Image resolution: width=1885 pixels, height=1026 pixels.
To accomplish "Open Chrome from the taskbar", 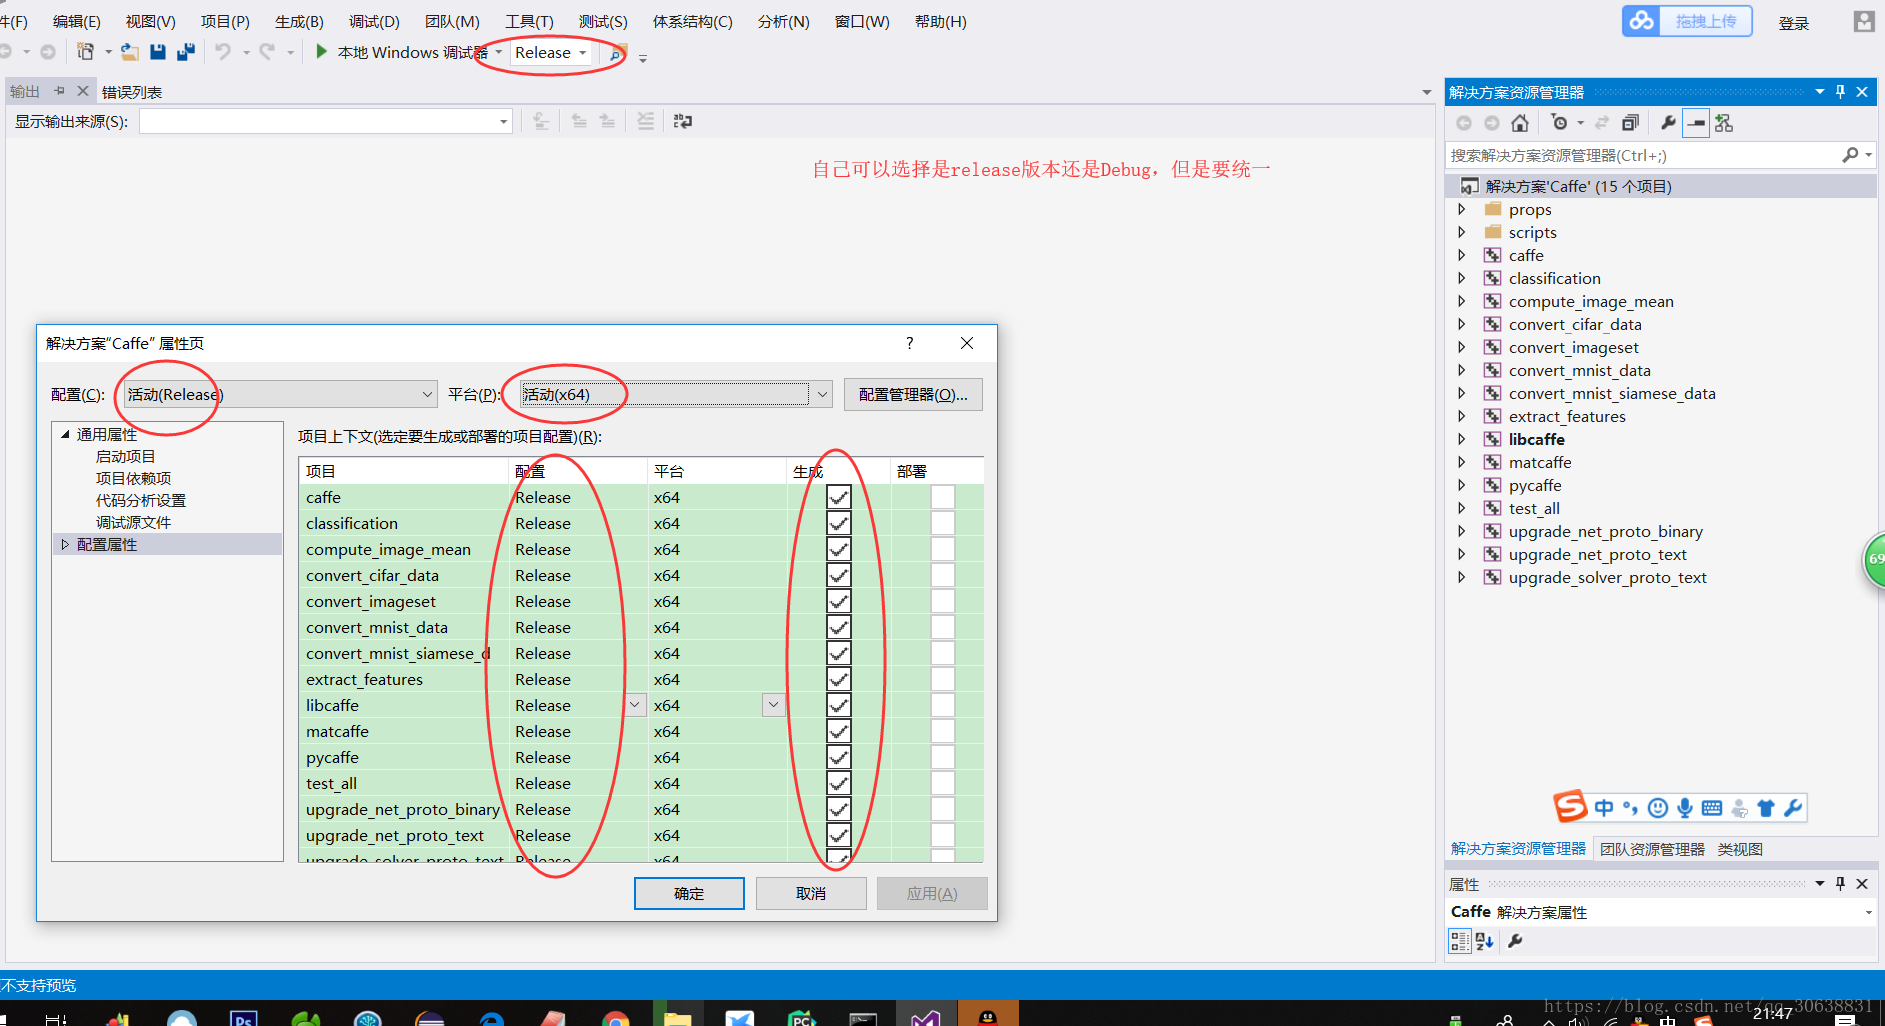I will click(x=616, y=1018).
